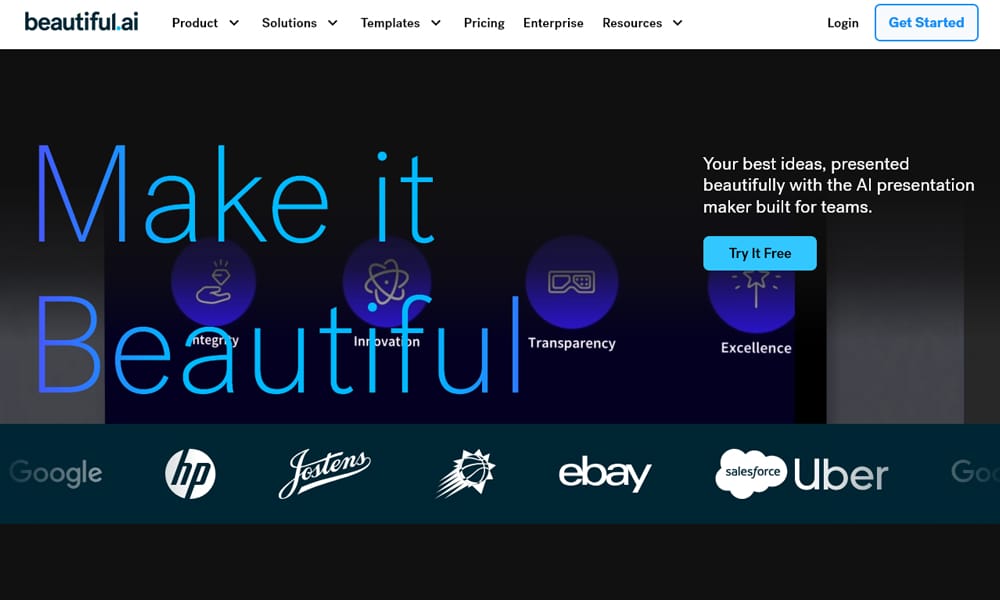This screenshot has width=1000, height=600.
Task: Click the Get Started button
Action: click(x=926, y=22)
